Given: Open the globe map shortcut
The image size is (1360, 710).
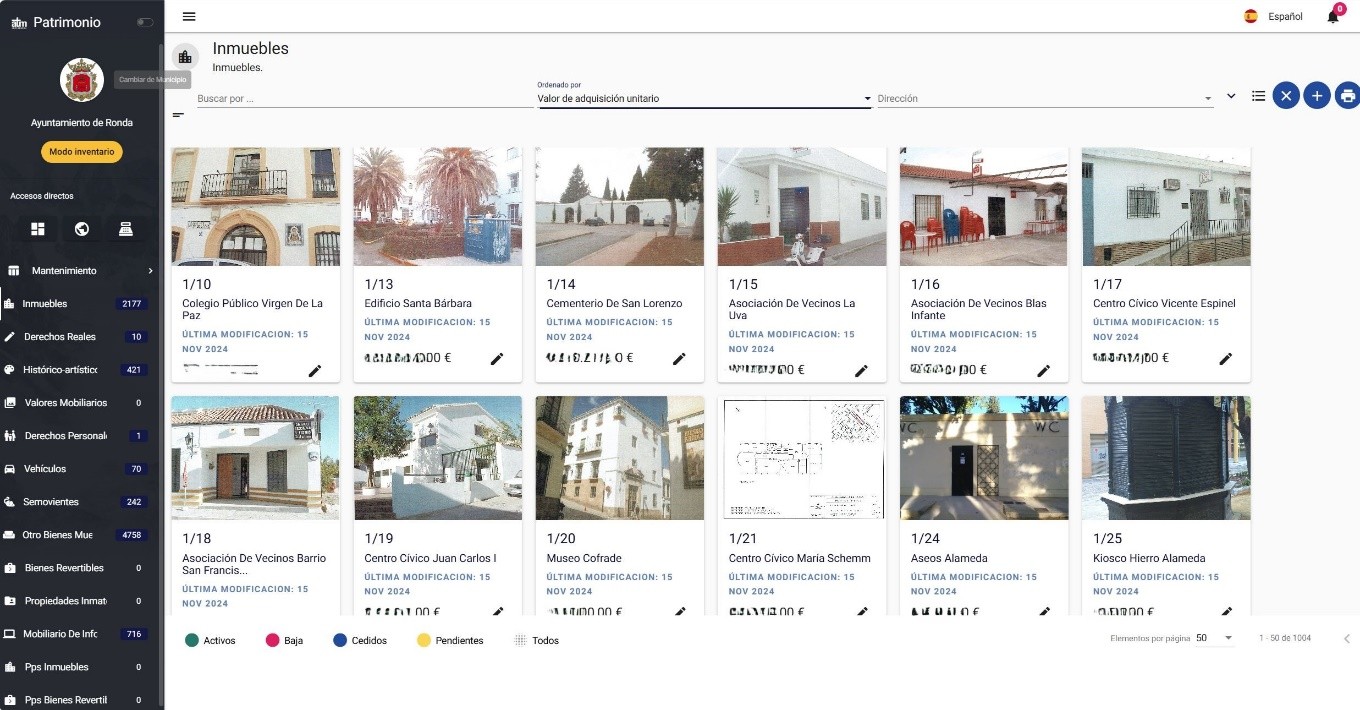Looking at the screenshot, I should pos(82,229).
